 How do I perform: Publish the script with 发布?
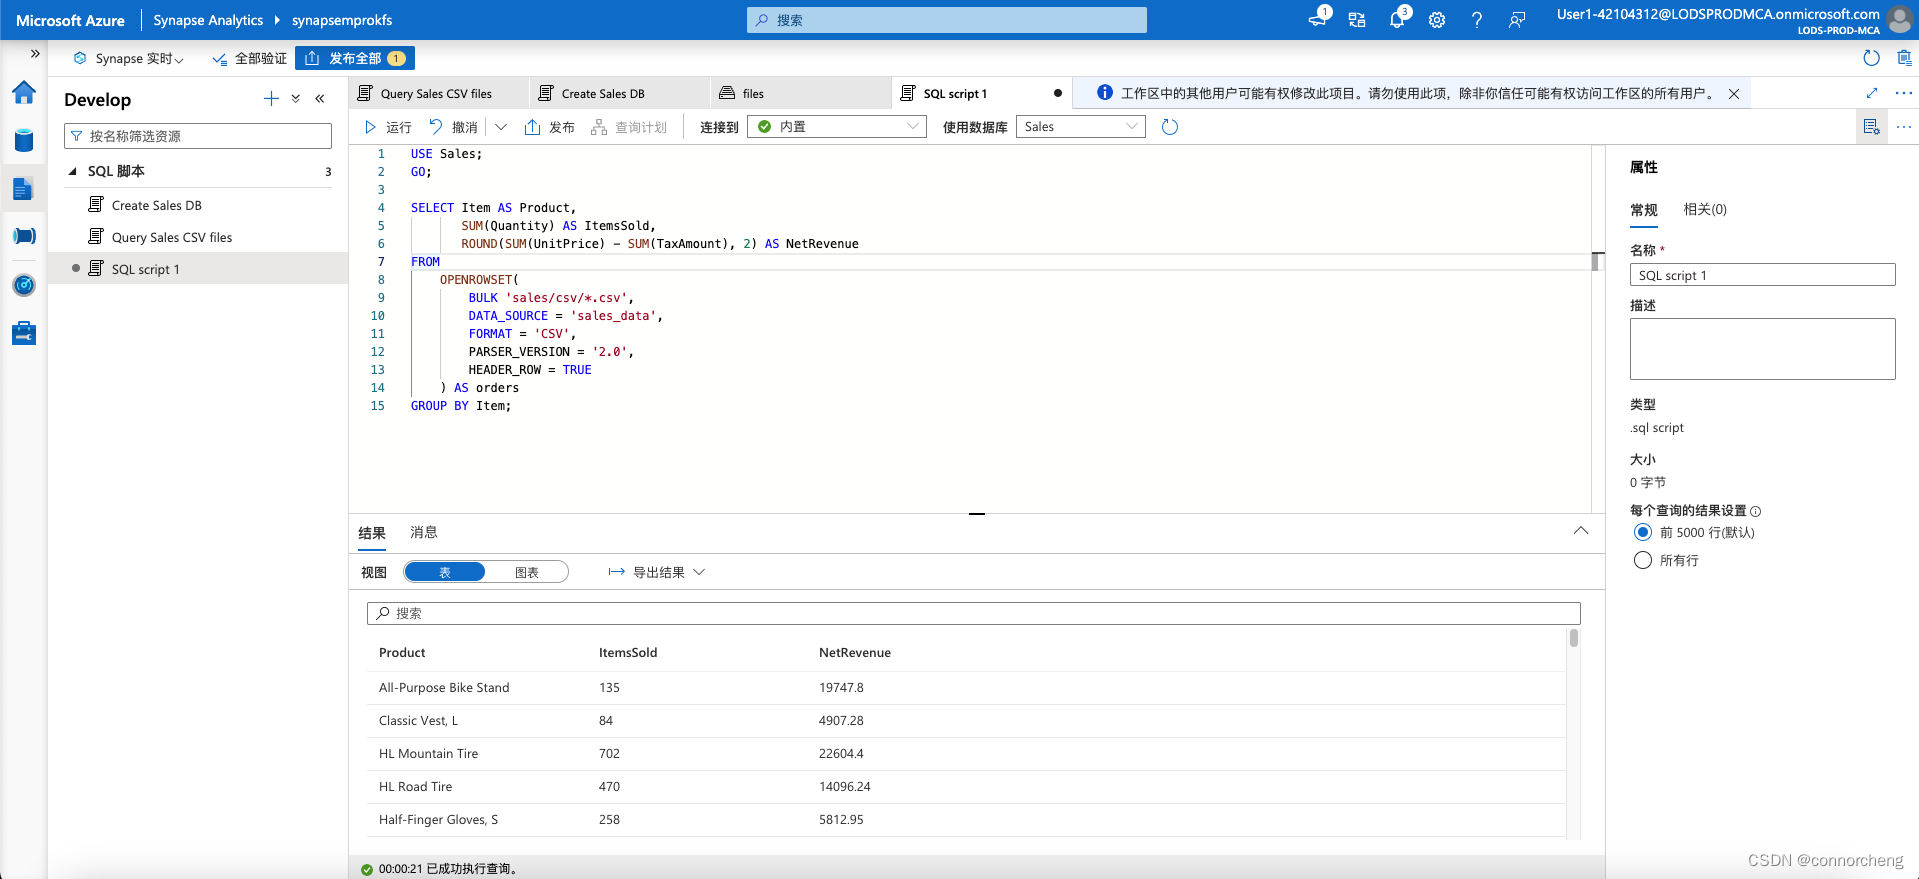click(550, 127)
